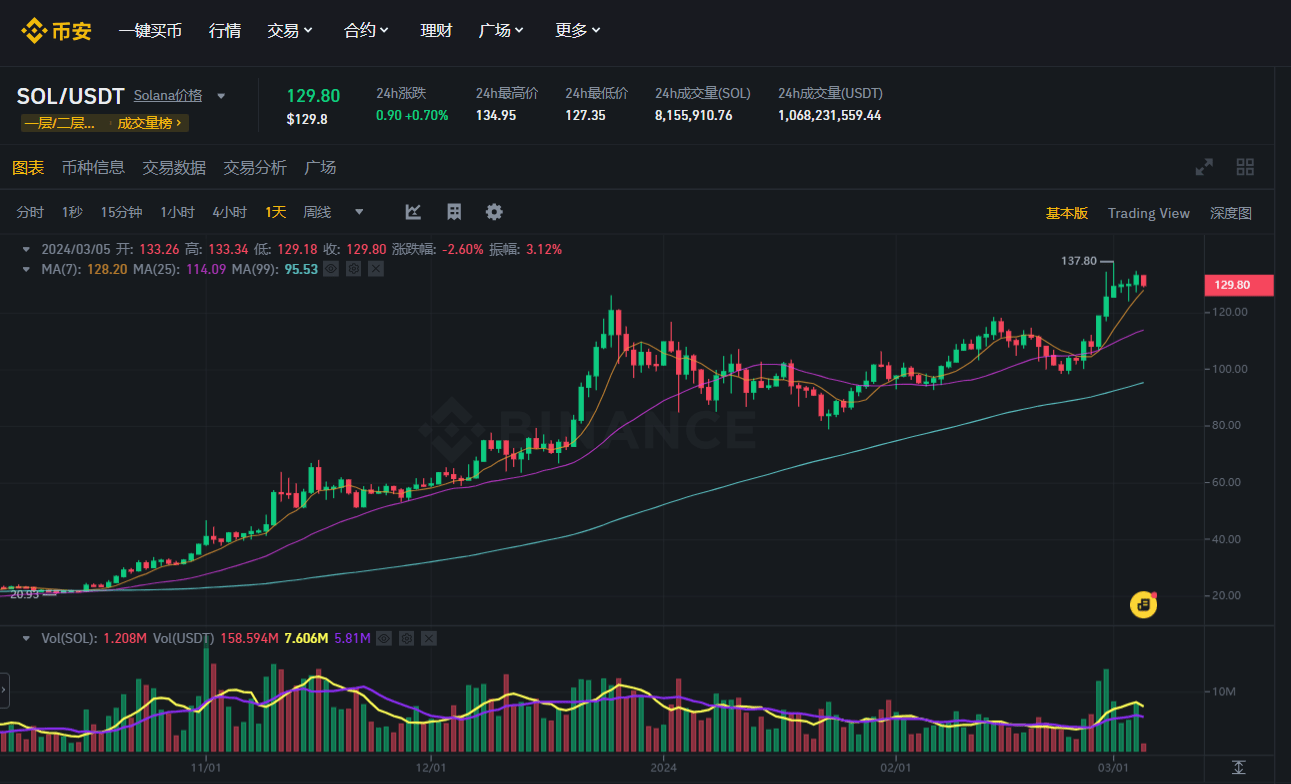Open the 一键买币 menu item
Viewport: 1291px width, 784px height.
click(x=150, y=30)
